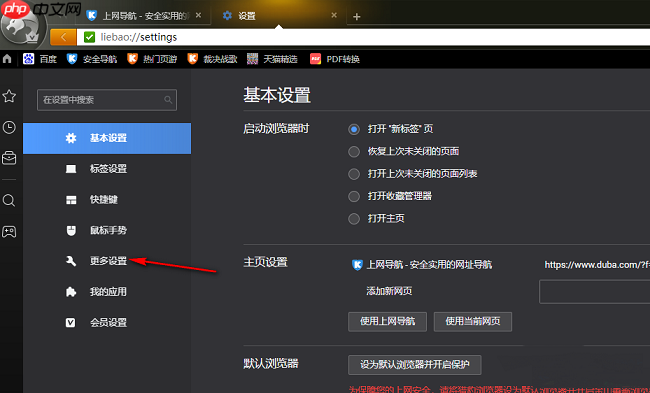Click the 使用当前网页 button
650x393 pixels.
pos(473,321)
